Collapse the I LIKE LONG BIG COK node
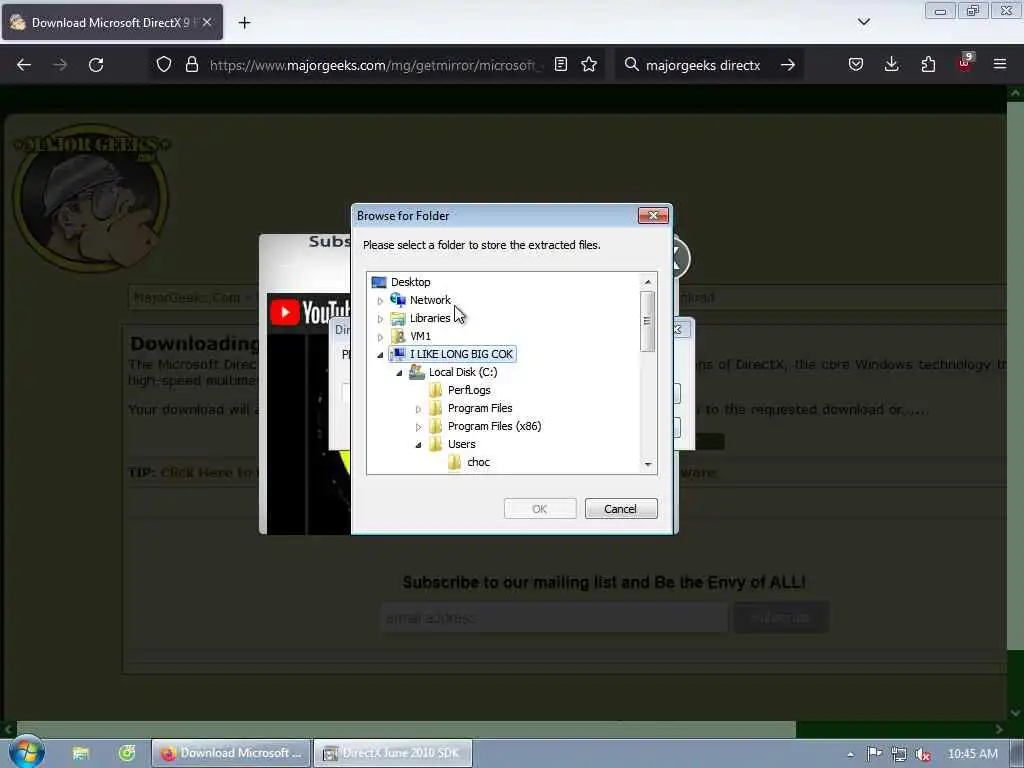Viewport: 1024px width, 768px height. tap(380, 355)
